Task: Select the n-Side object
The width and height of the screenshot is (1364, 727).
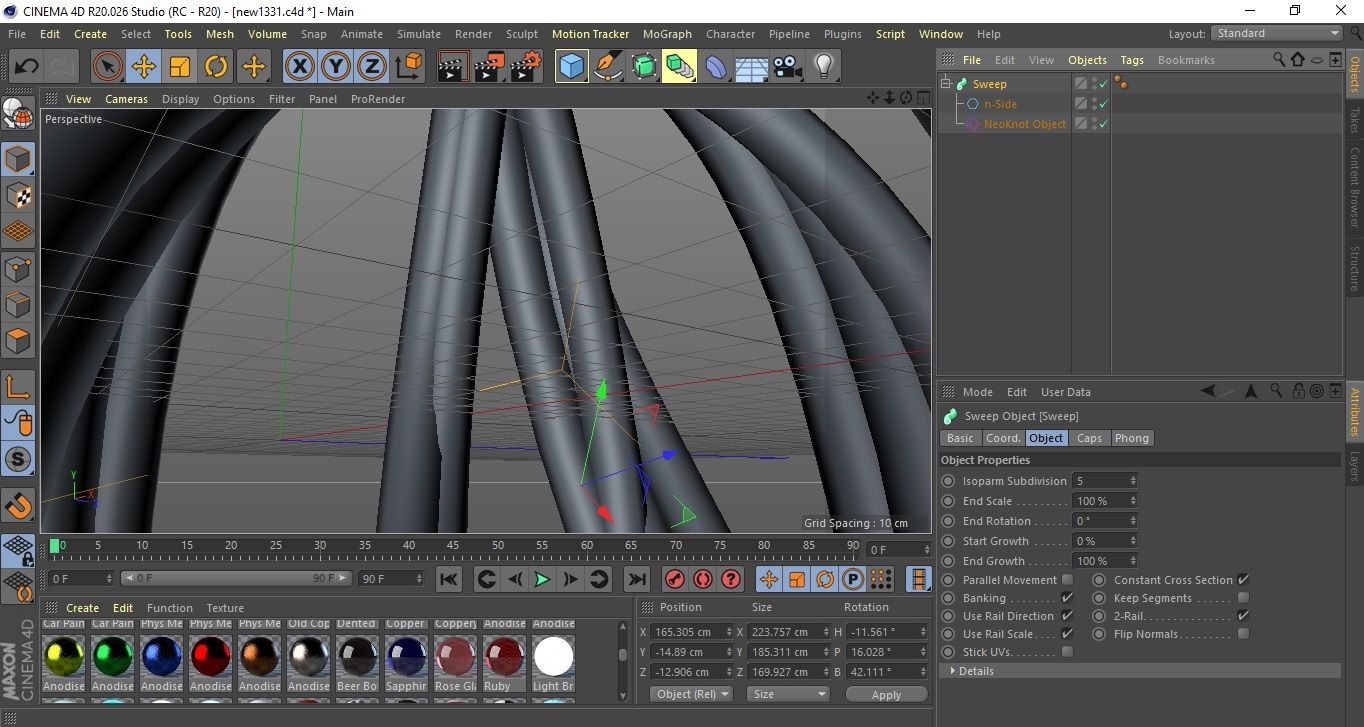Action: point(1000,104)
